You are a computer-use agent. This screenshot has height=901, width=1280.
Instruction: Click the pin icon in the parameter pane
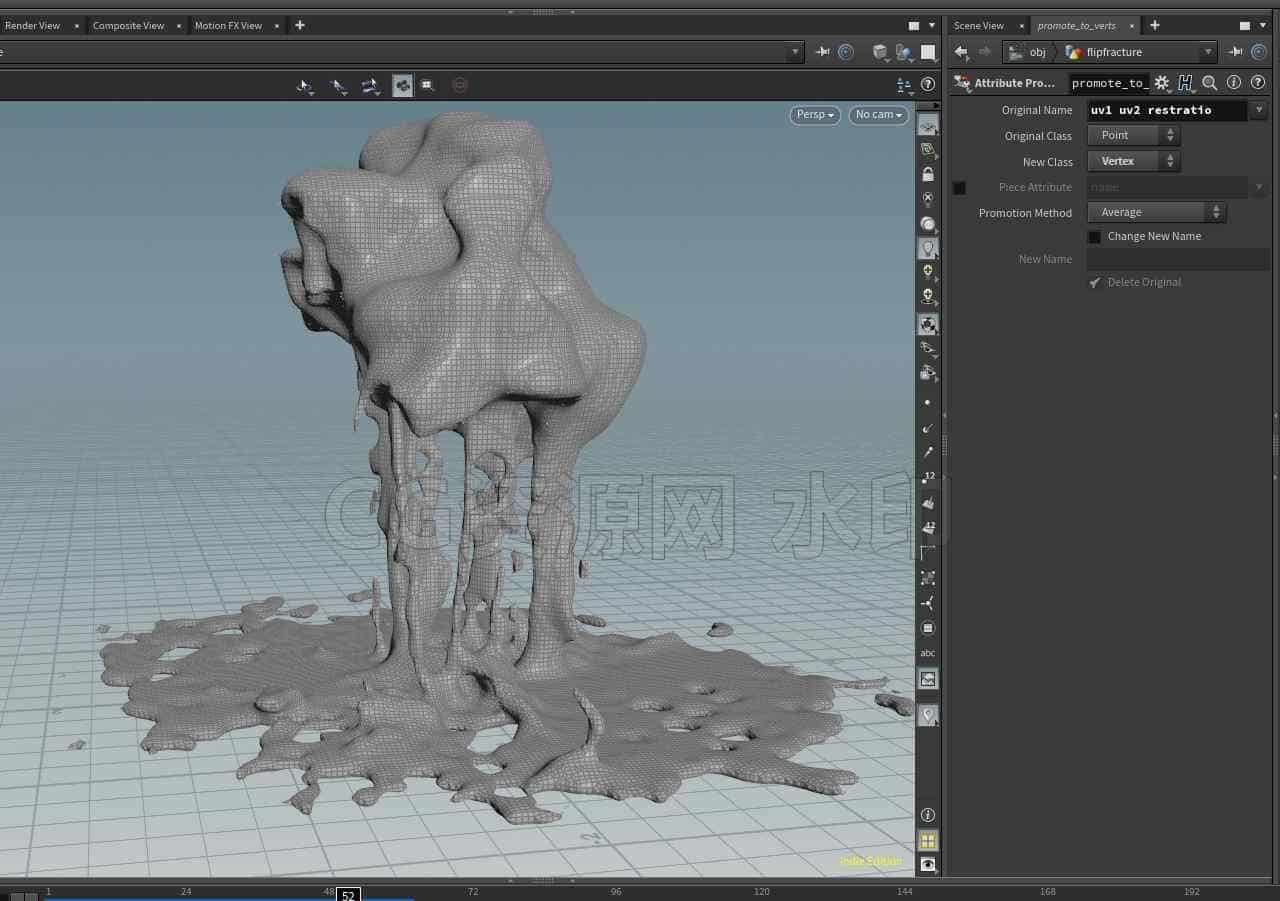pos(1235,52)
